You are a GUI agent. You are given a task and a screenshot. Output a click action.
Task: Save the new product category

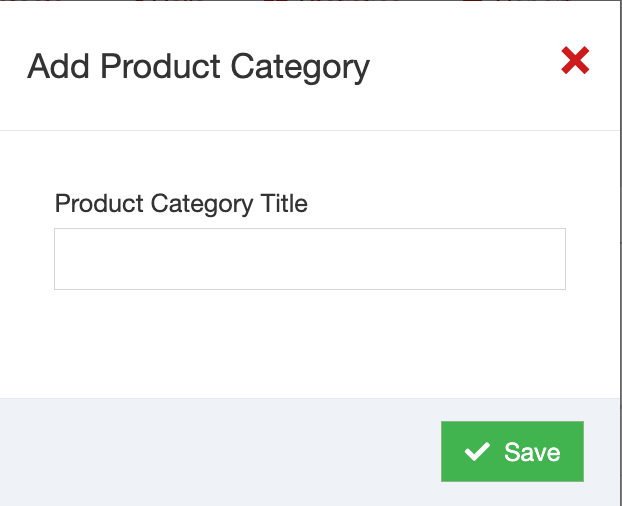[512, 452]
